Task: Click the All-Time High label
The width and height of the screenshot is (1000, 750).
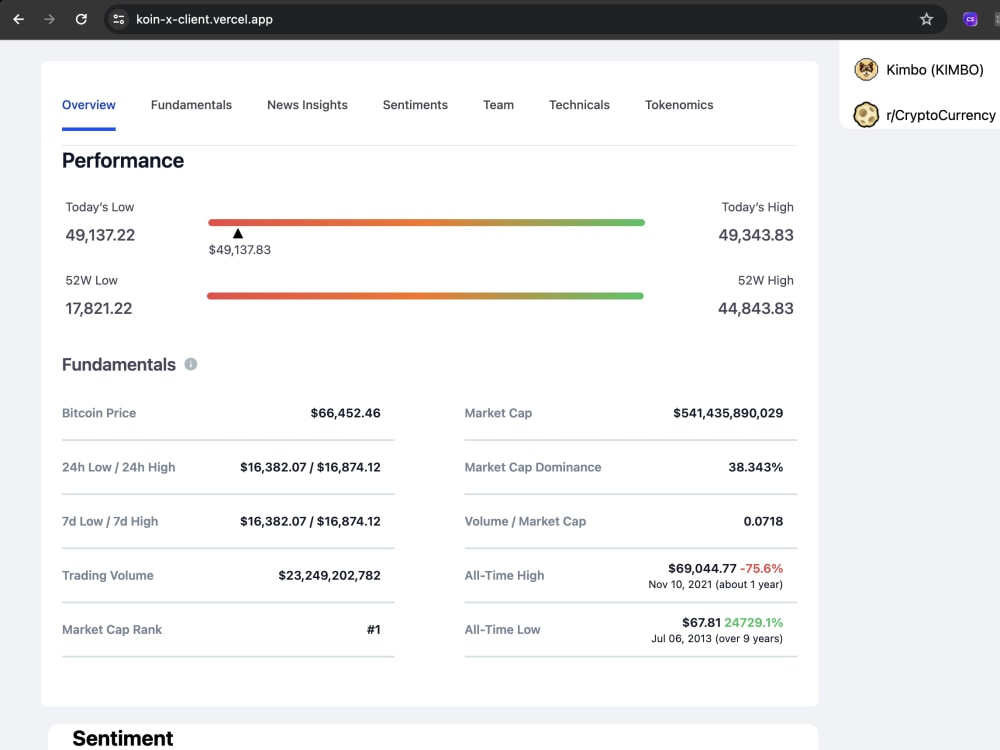Action: [504, 575]
